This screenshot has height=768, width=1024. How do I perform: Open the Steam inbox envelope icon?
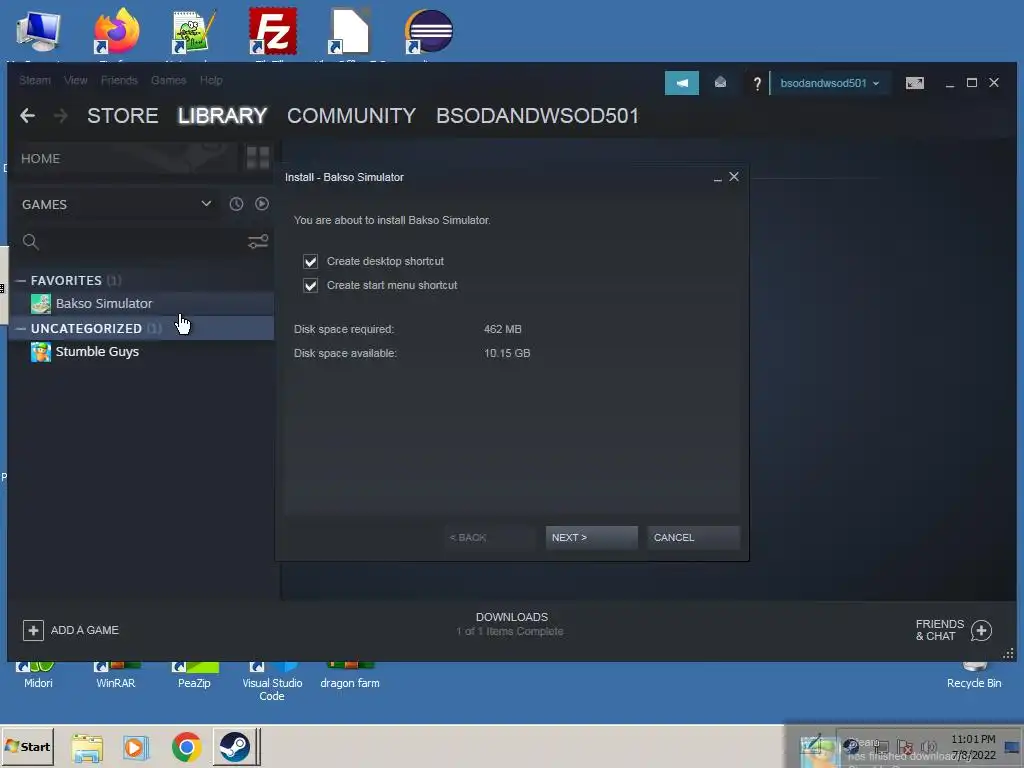720,83
